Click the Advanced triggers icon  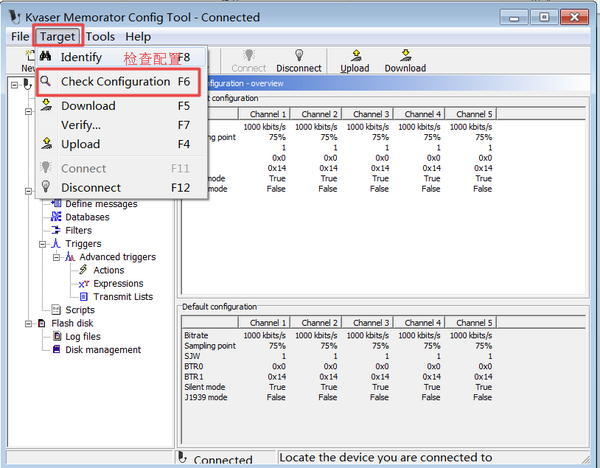coord(70,256)
